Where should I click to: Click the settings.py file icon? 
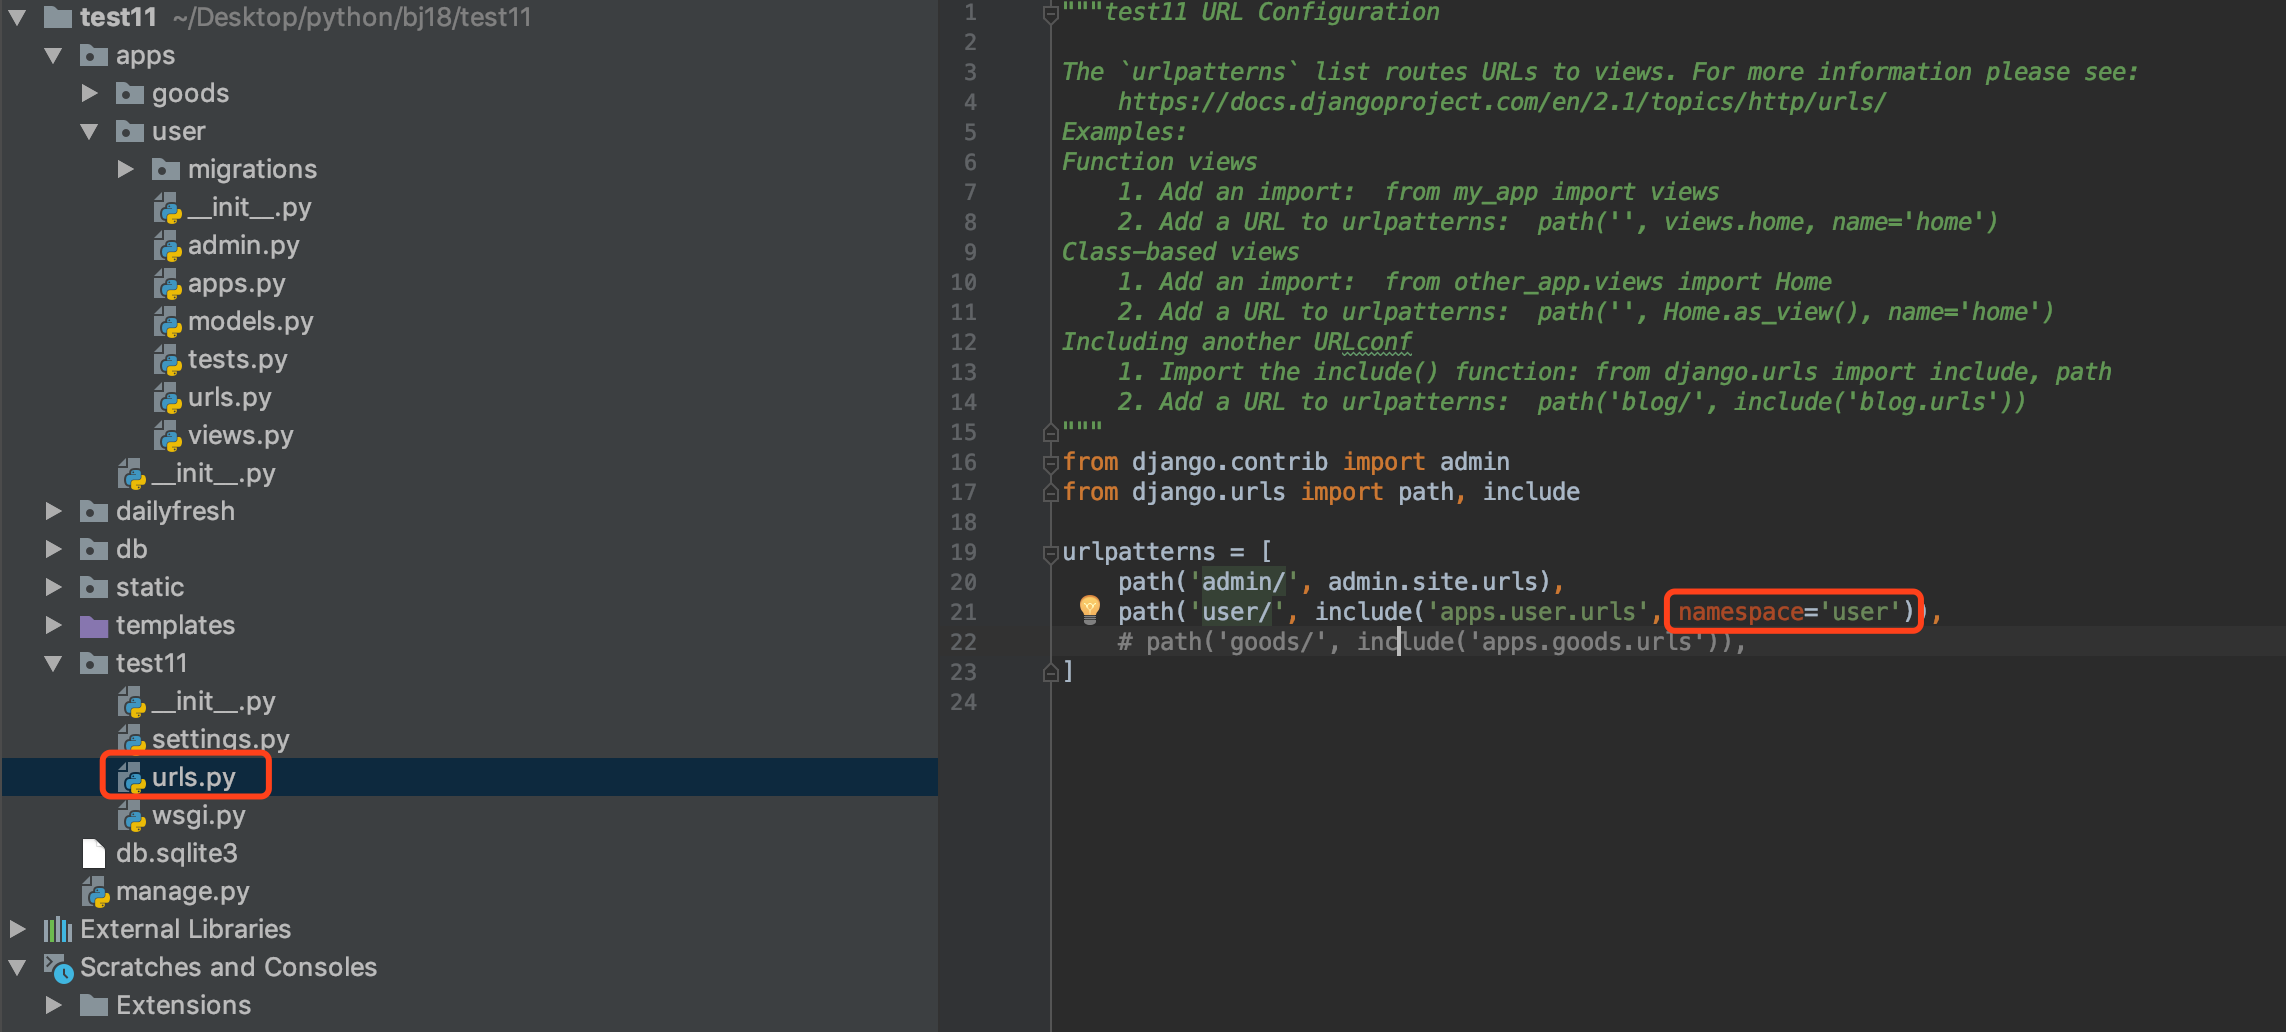[x=132, y=740]
